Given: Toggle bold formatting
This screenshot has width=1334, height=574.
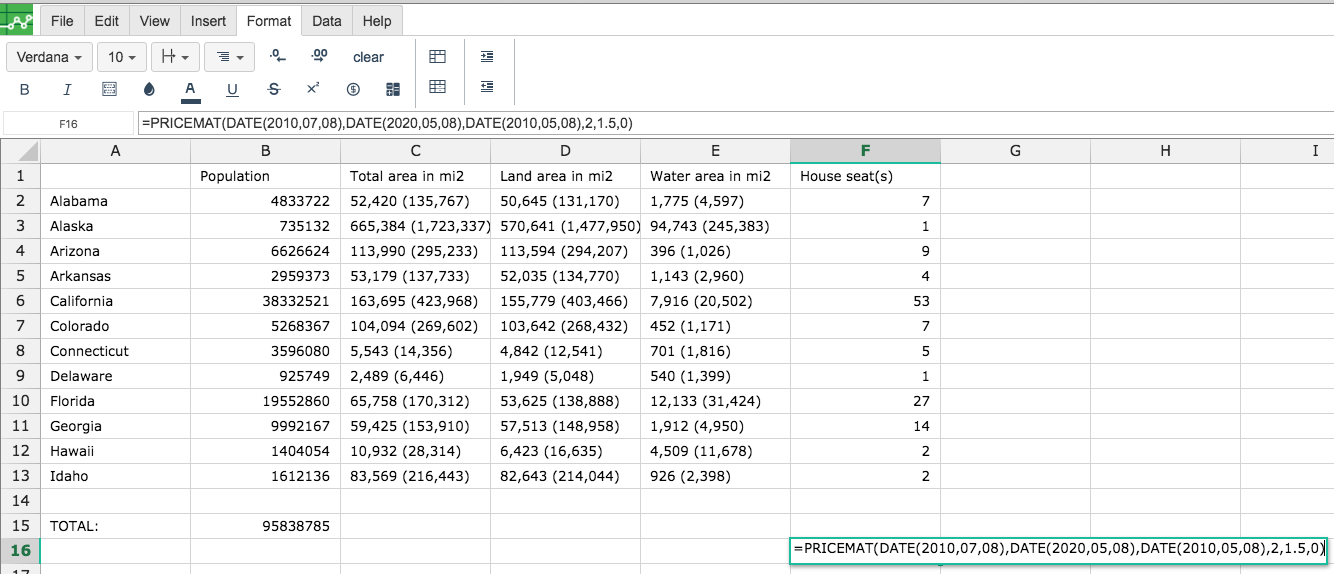Looking at the screenshot, I should tap(25, 89).
